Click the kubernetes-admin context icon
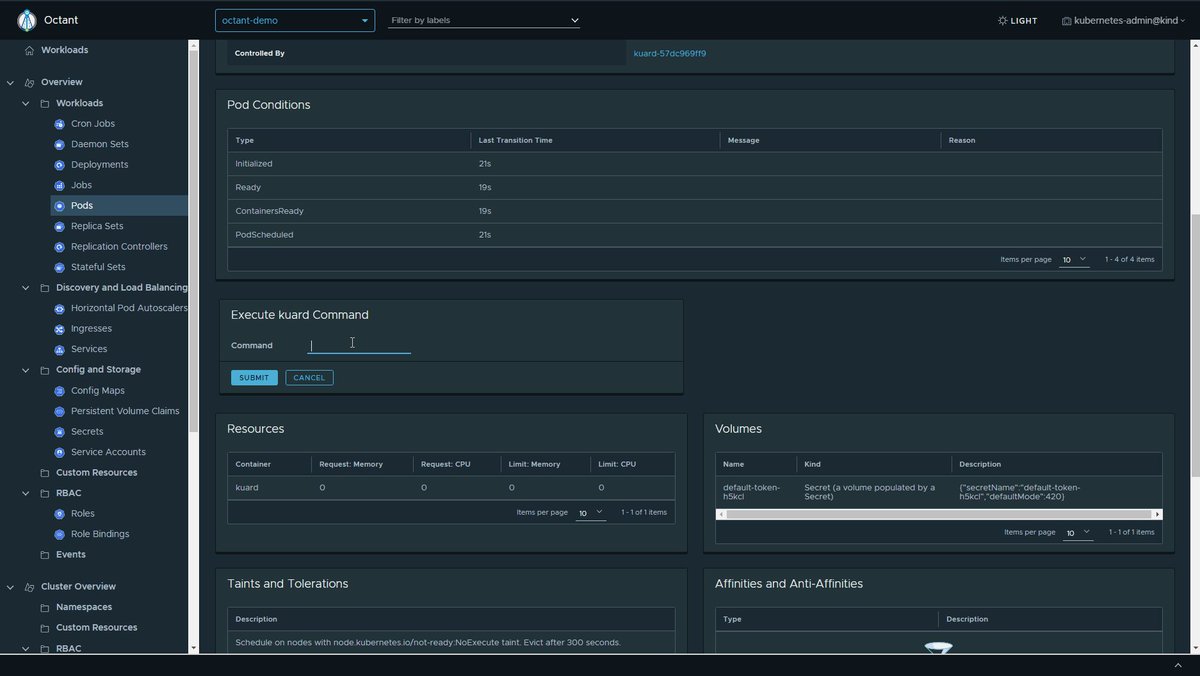 coord(1067,20)
